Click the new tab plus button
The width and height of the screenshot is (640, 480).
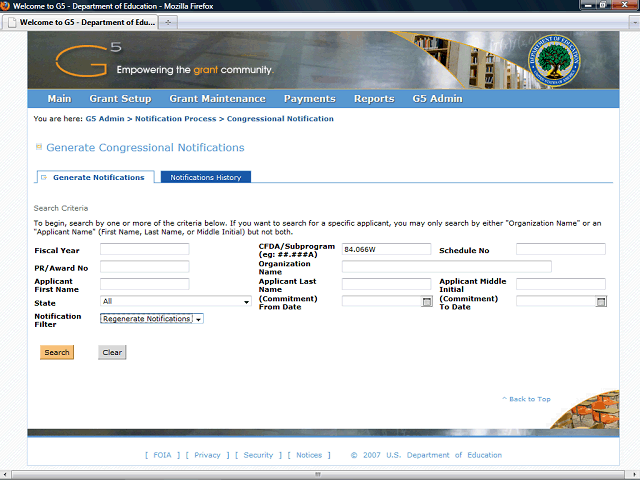point(168,22)
